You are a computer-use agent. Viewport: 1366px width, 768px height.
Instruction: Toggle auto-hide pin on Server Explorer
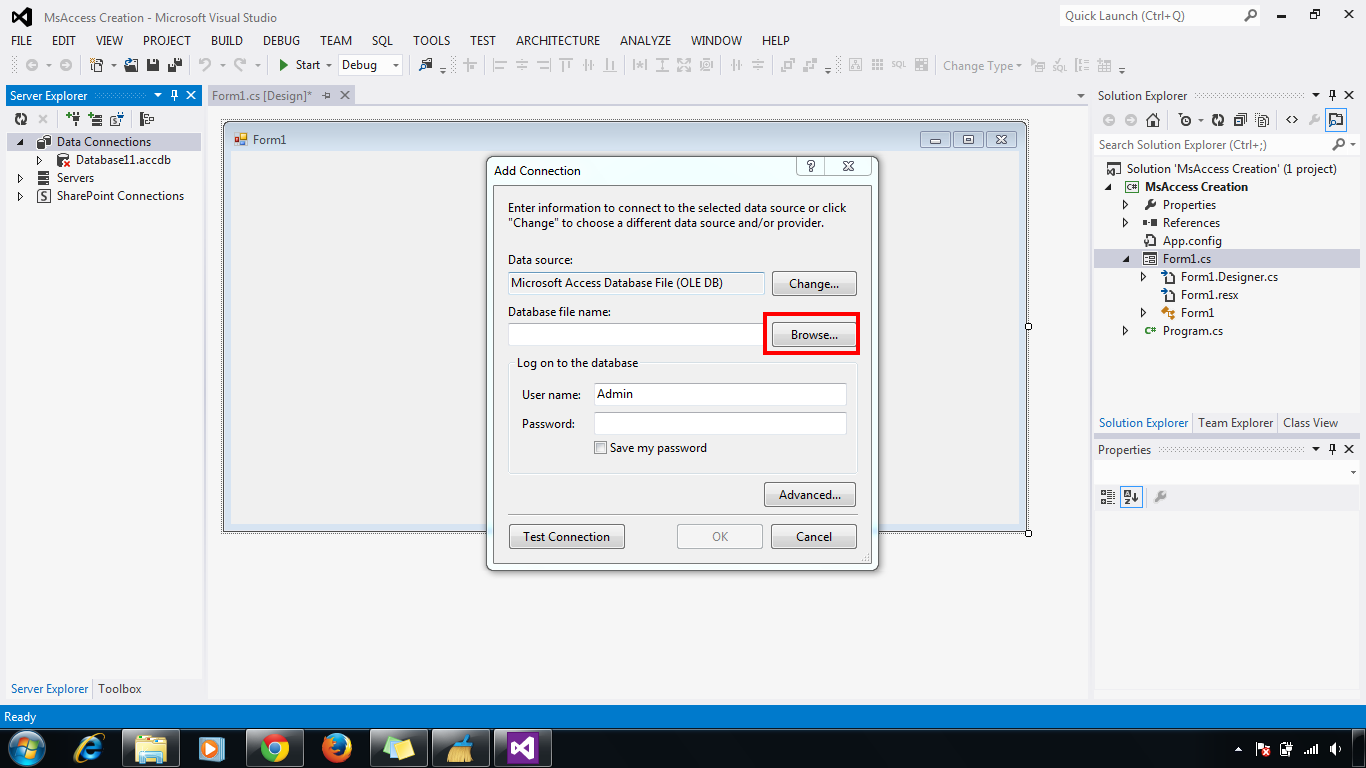pos(174,95)
